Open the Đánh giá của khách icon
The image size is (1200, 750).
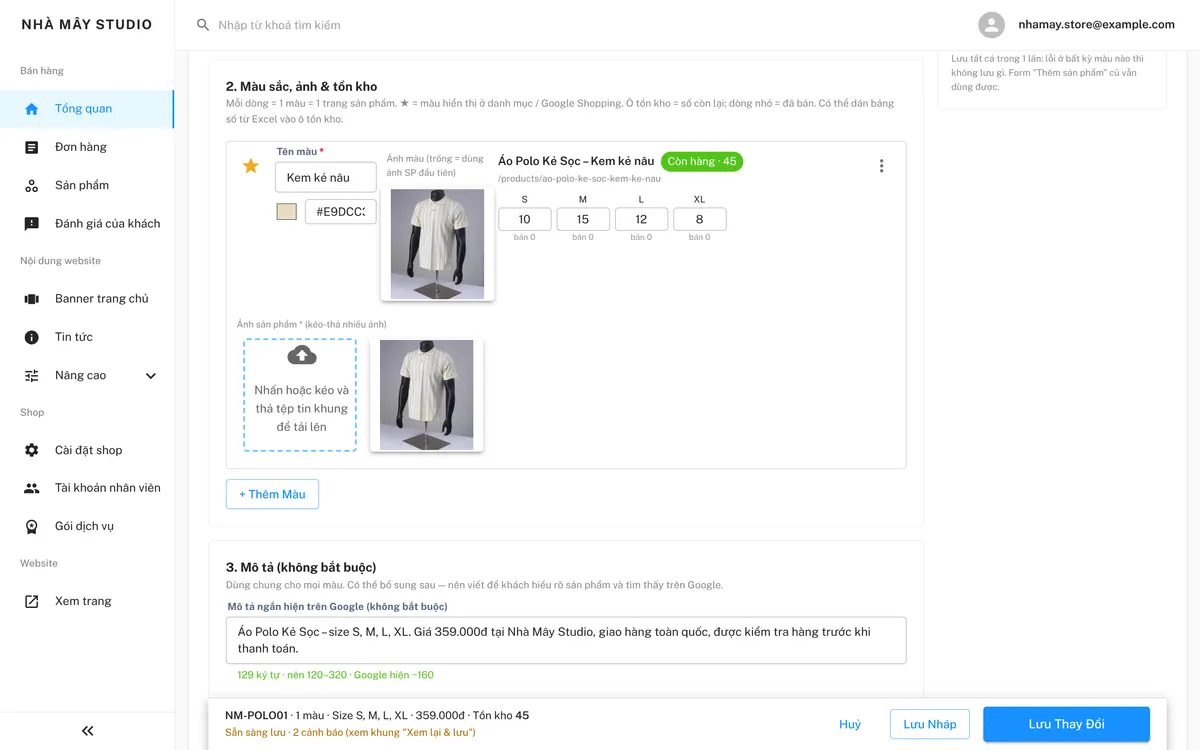tap(32, 224)
